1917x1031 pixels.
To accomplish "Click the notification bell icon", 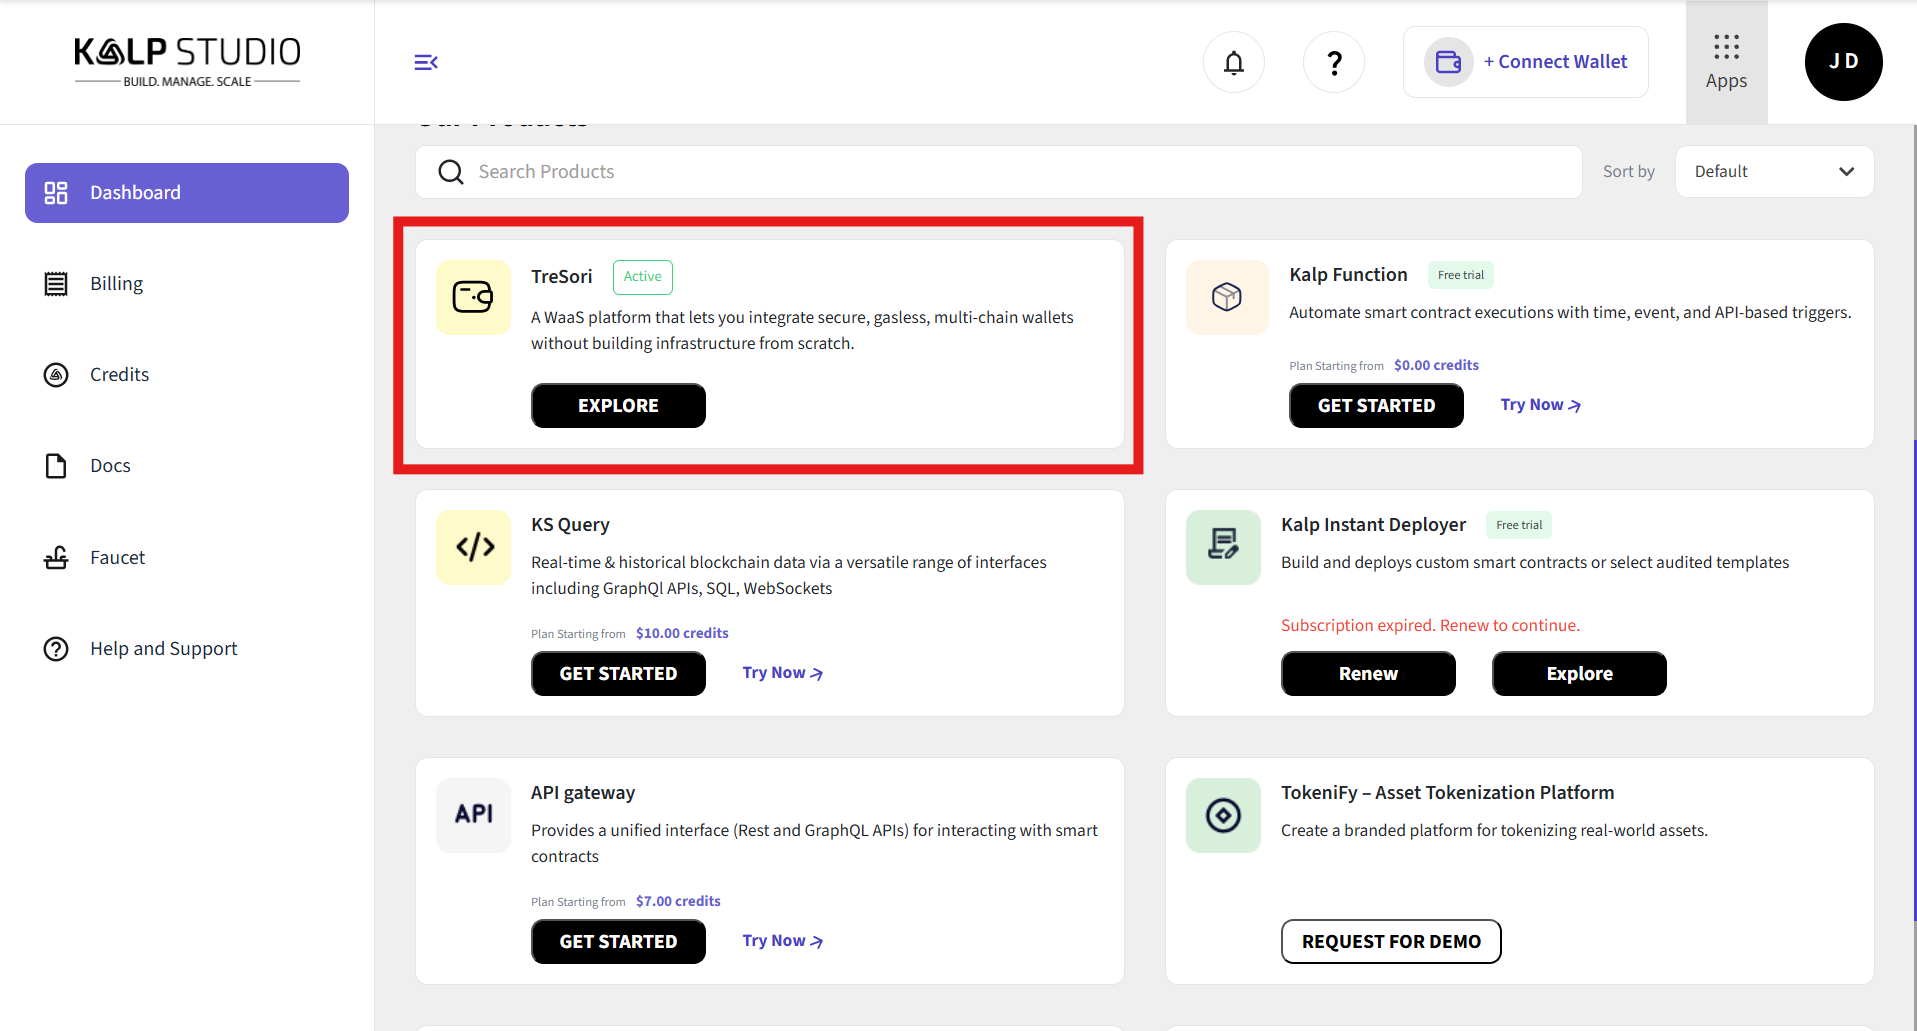I will 1233,62.
